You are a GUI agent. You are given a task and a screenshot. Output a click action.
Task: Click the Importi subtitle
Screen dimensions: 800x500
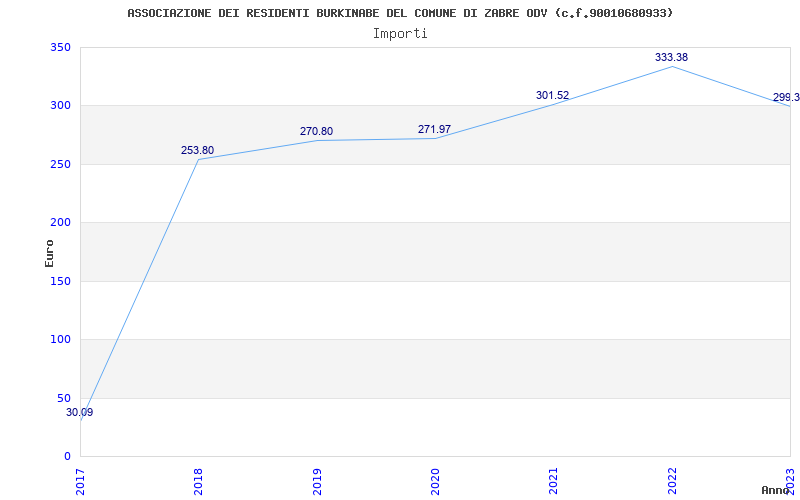tap(400, 34)
